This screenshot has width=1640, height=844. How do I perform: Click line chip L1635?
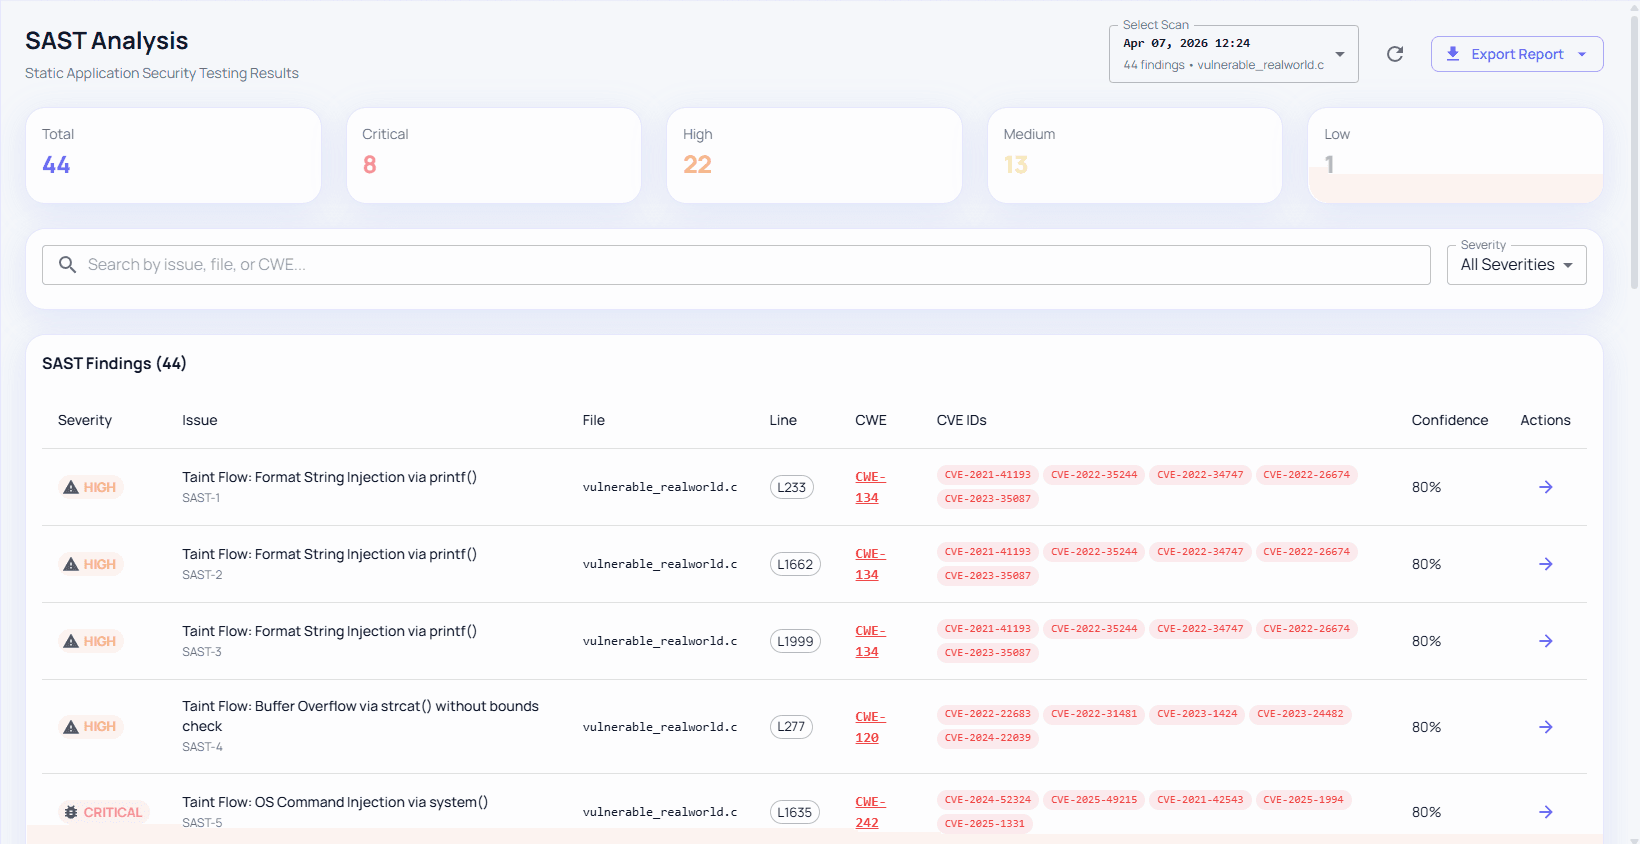pyautogui.click(x=795, y=812)
